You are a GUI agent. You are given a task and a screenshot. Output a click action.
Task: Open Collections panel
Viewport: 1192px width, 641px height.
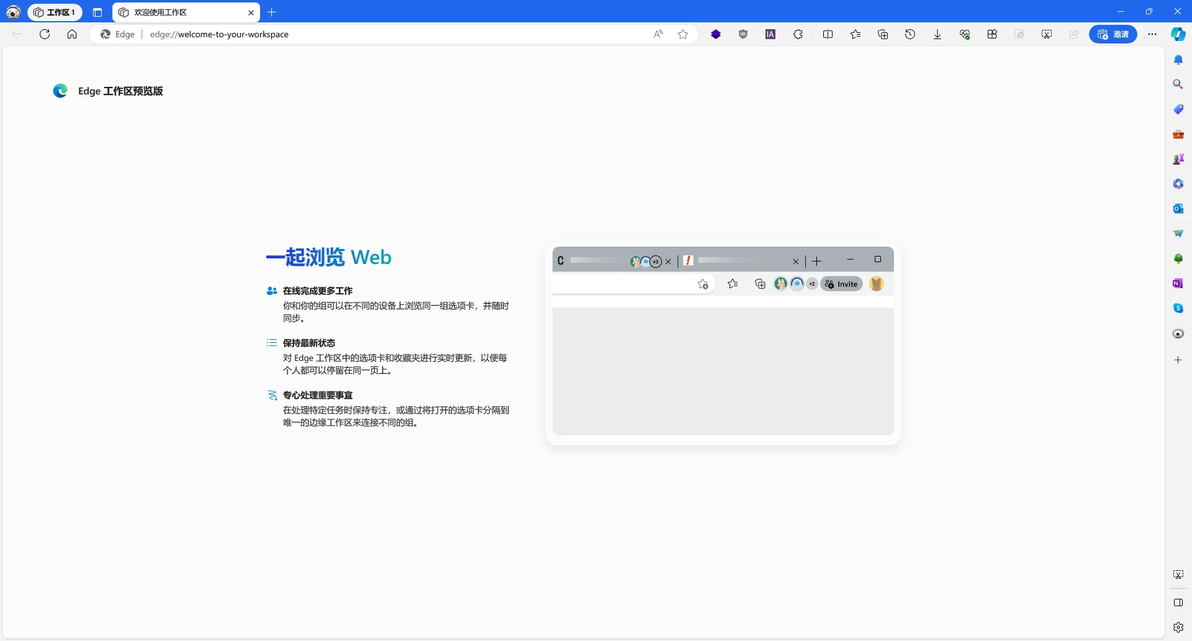click(883, 34)
